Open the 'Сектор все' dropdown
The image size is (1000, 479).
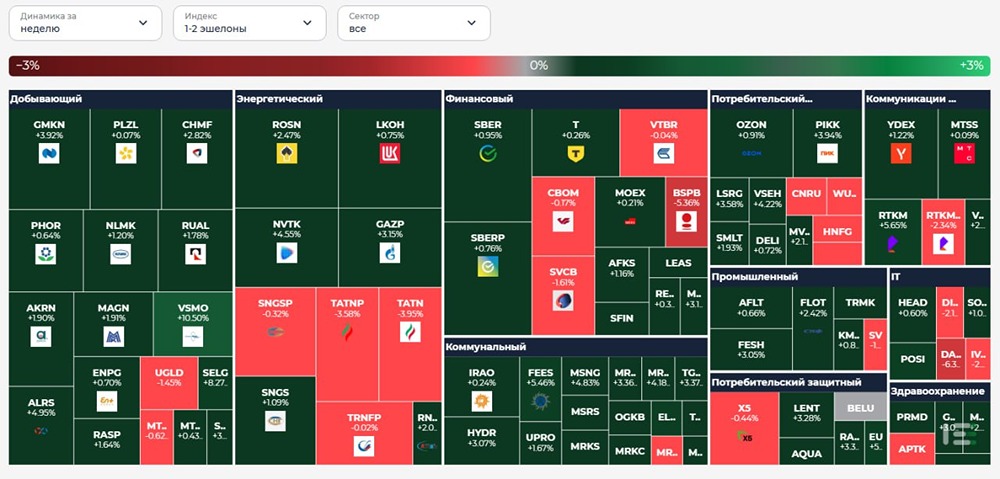[414, 23]
